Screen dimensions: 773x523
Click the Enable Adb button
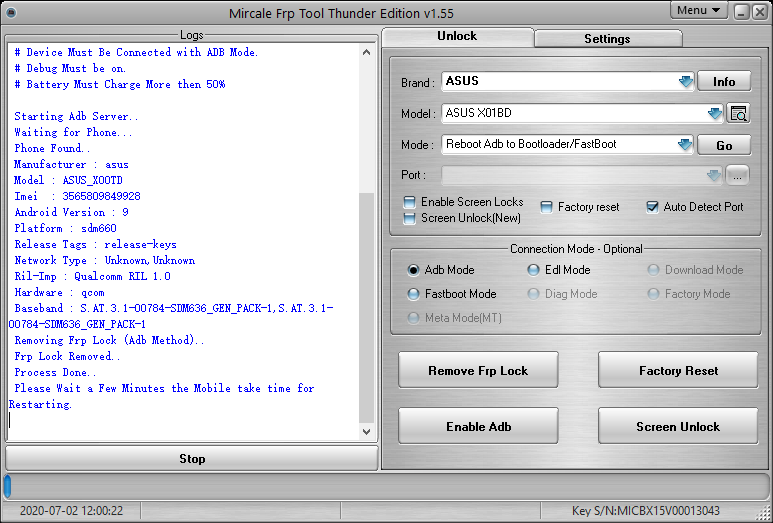478,426
